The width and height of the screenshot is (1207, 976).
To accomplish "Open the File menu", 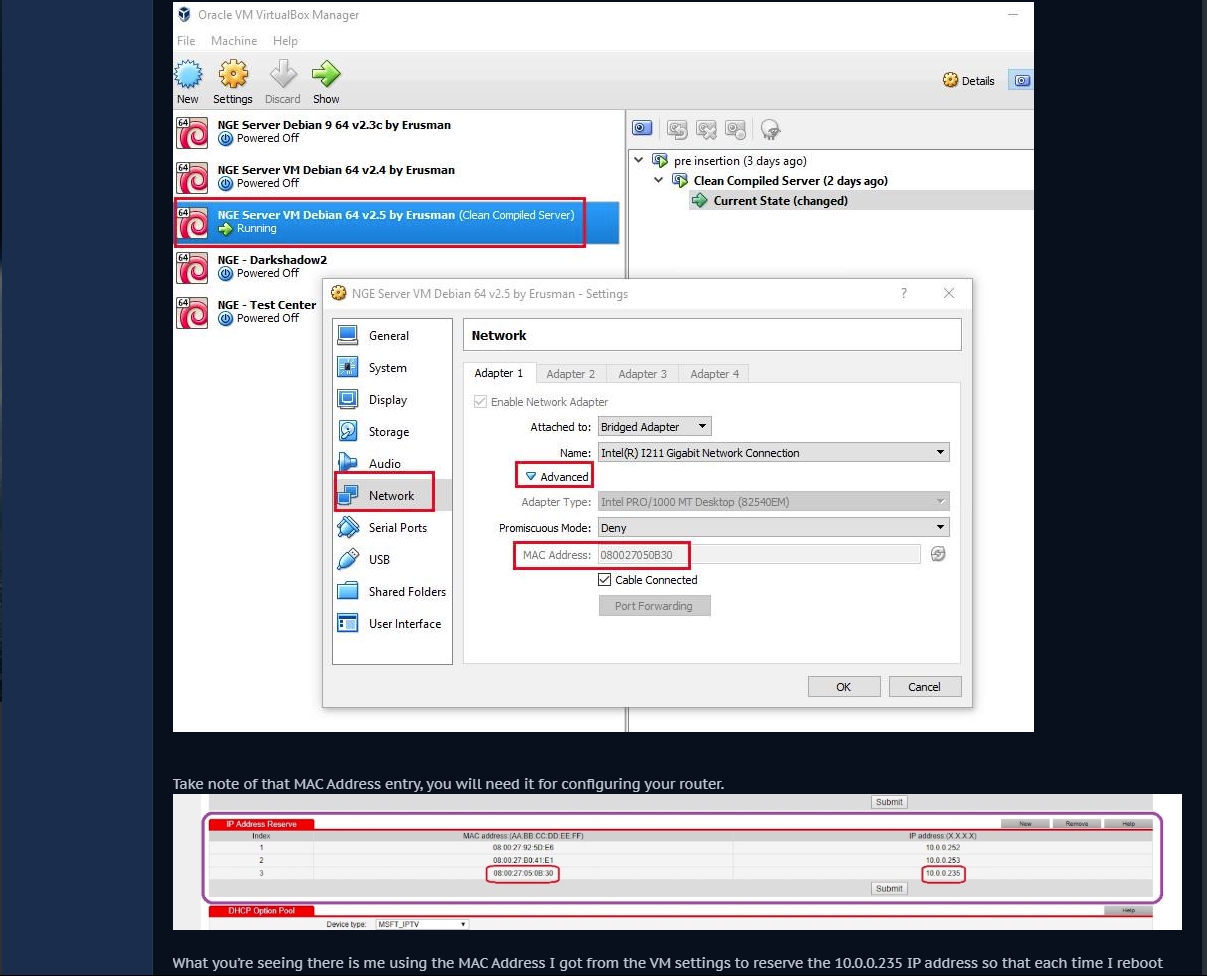I will coord(186,41).
